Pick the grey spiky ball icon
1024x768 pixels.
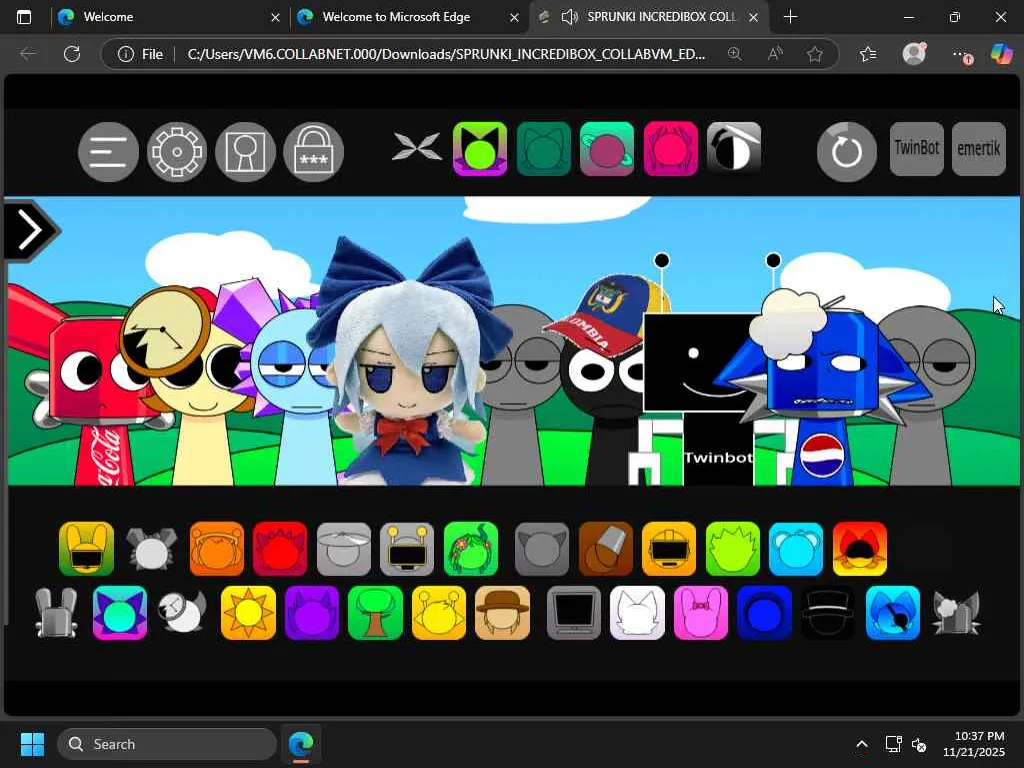[x=151, y=549]
